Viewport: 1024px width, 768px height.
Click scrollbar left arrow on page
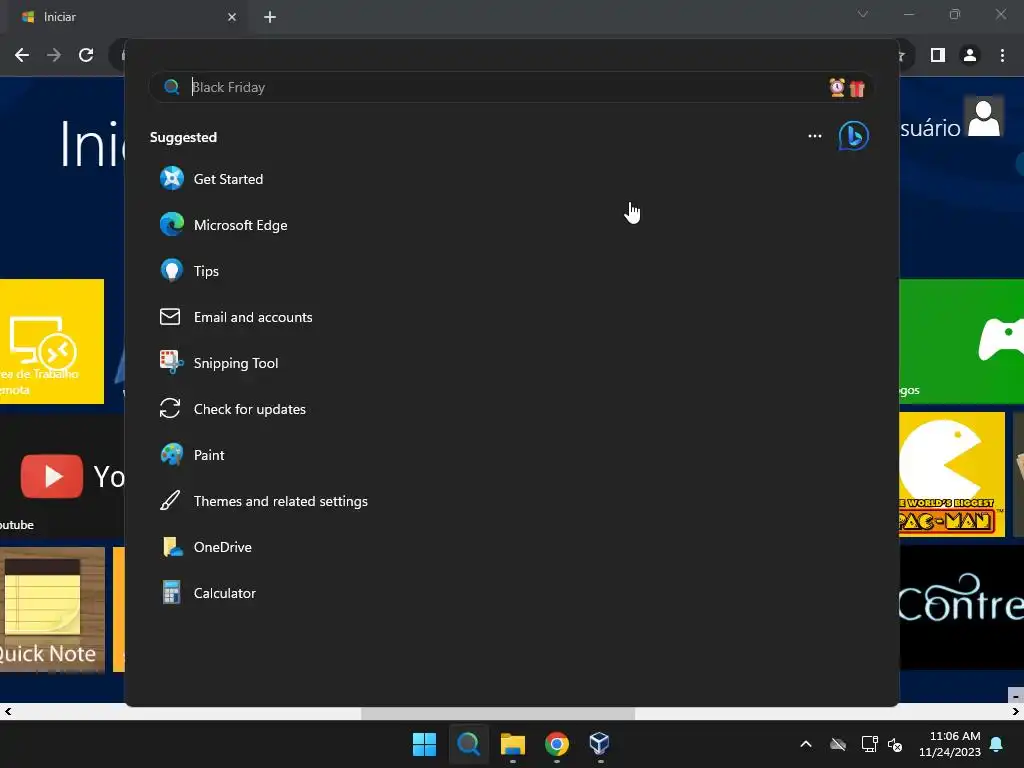[x=7, y=712]
